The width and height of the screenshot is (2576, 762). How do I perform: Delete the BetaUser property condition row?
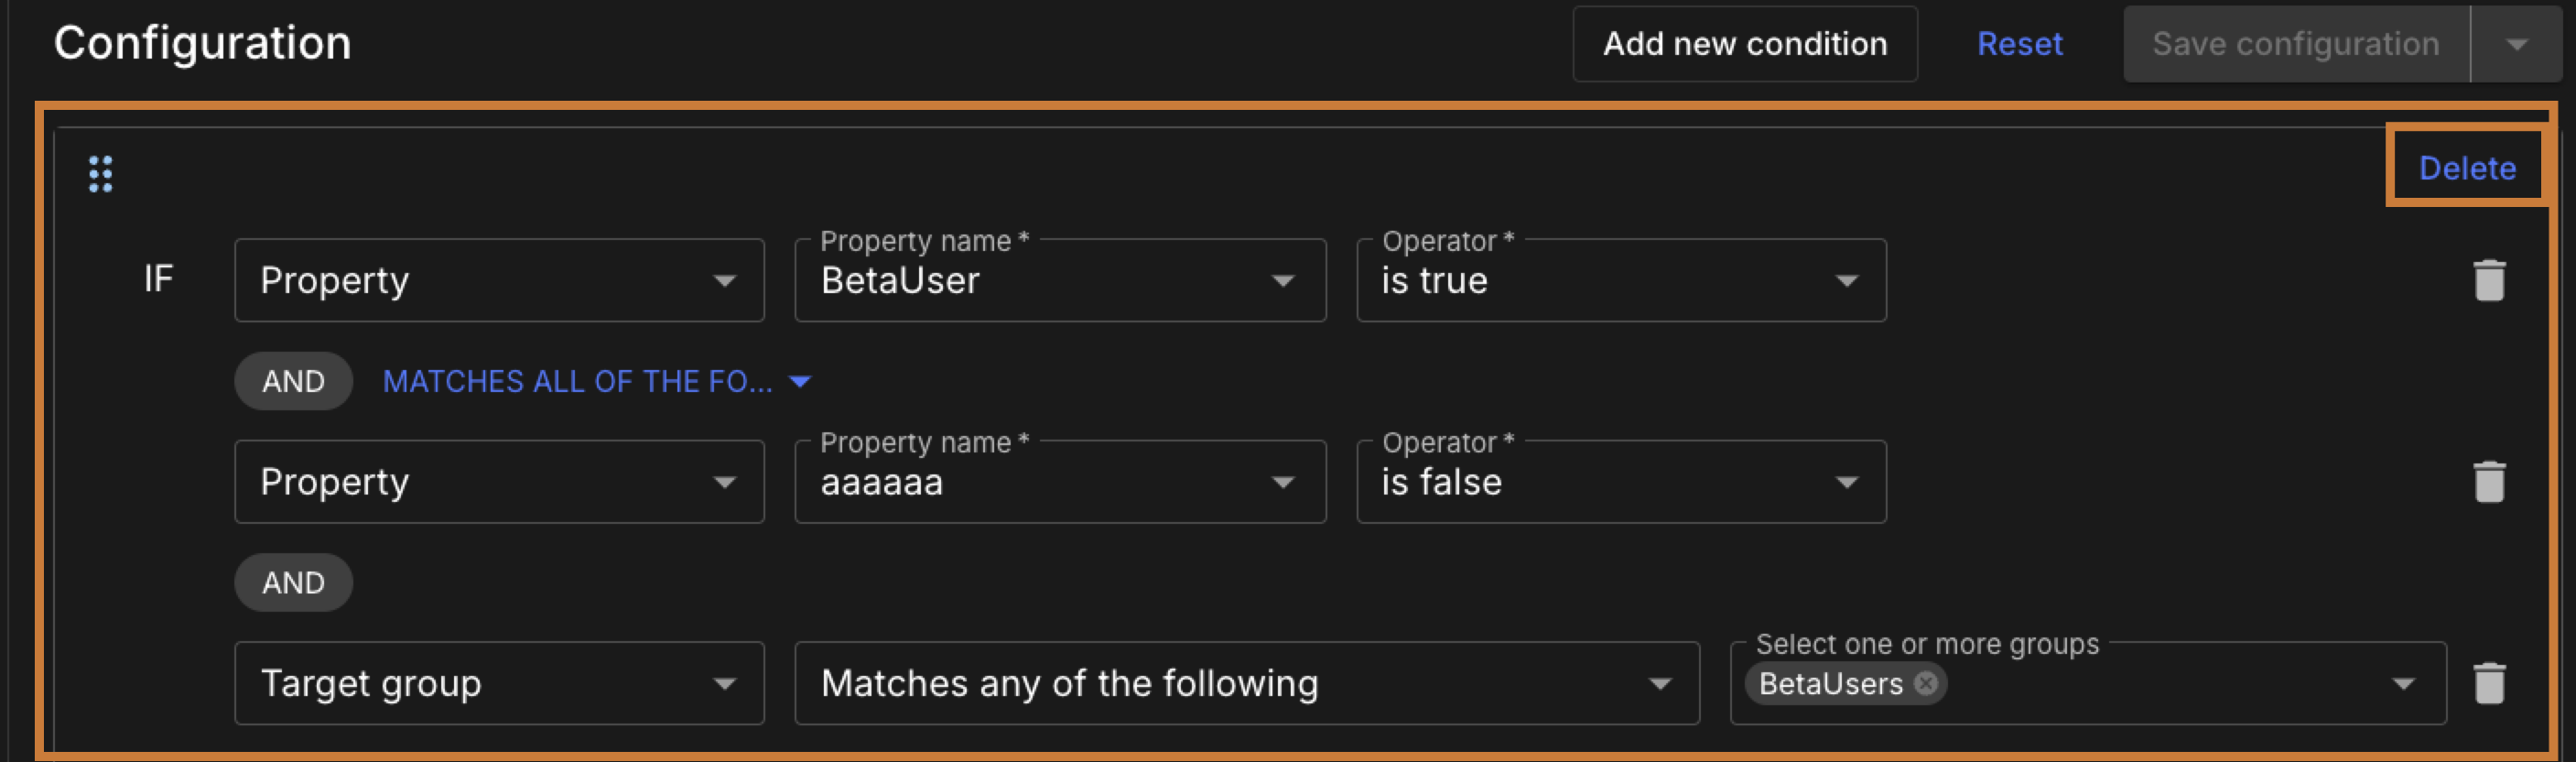[x=2489, y=280]
